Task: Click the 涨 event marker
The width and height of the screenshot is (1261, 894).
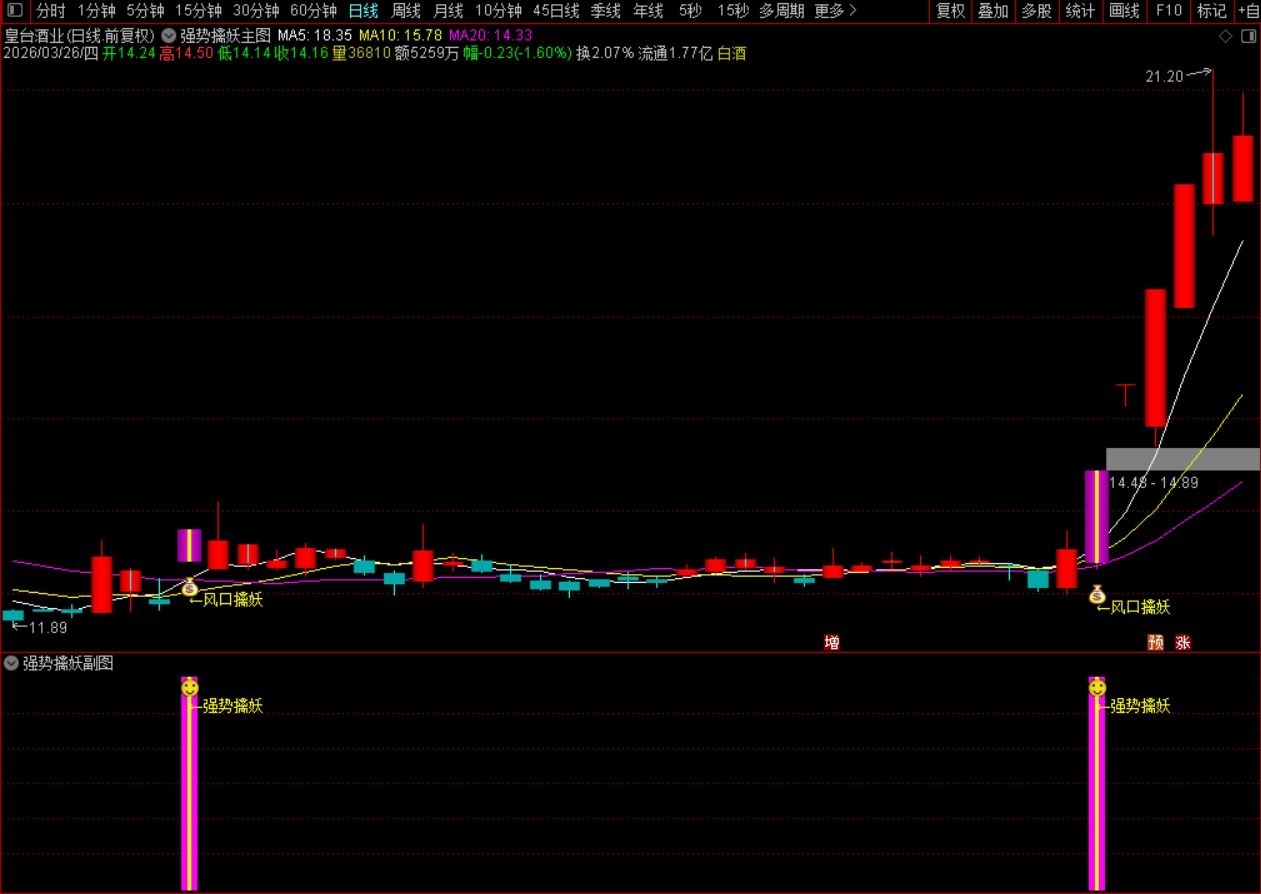Action: (x=1183, y=642)
